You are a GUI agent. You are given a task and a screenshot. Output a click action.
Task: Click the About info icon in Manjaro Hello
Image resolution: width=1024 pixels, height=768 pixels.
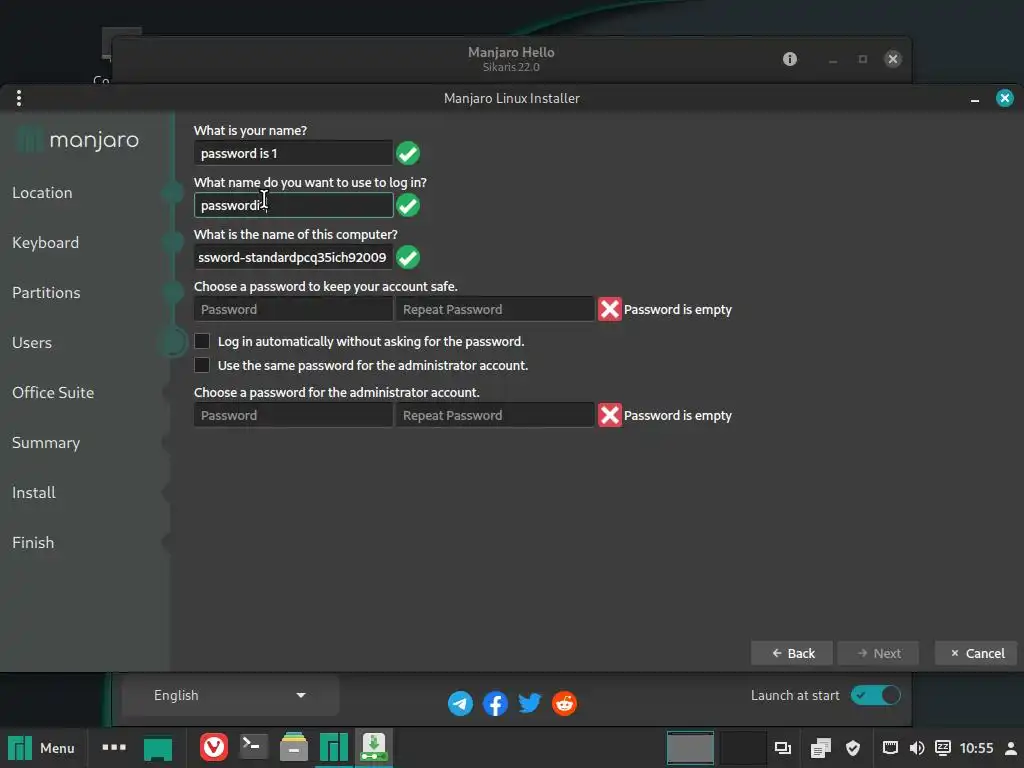tap(790, 59)
